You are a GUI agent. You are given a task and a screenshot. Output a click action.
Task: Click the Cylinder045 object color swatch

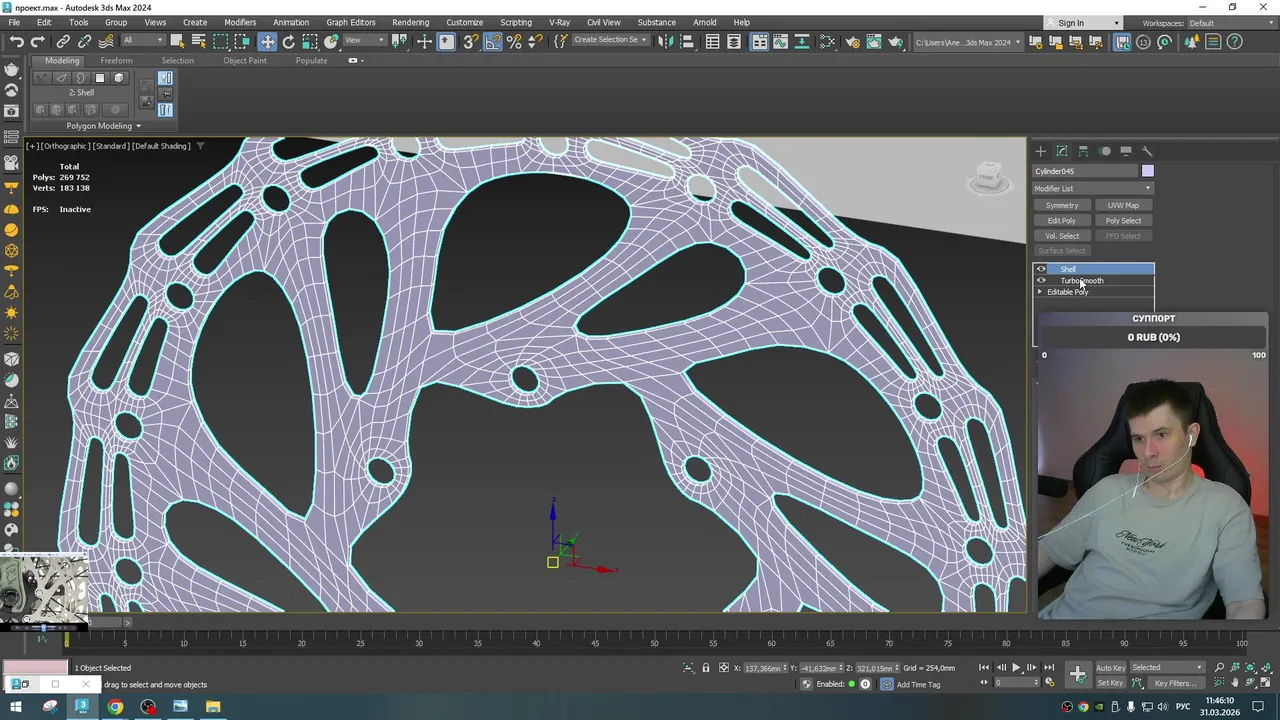coord(1147,171)
